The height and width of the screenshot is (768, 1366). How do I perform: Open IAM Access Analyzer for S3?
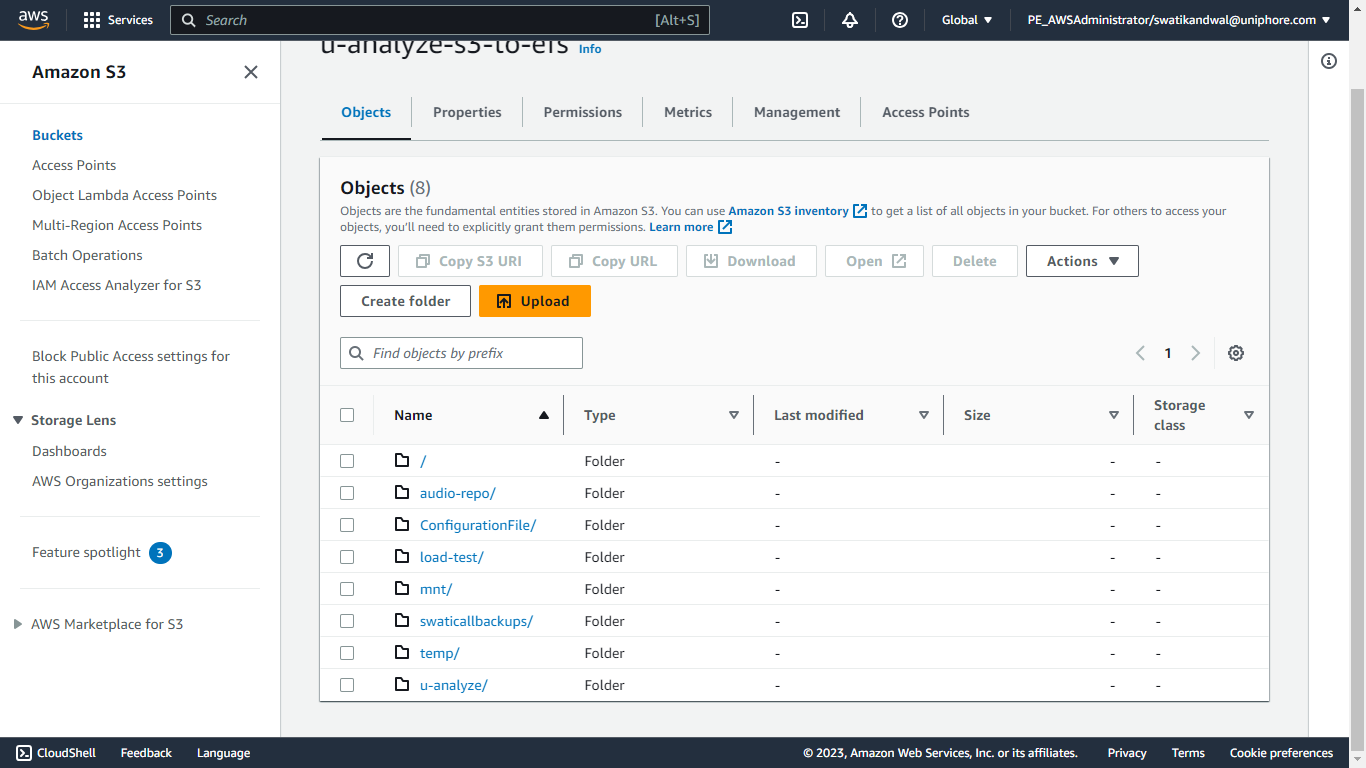117,285
